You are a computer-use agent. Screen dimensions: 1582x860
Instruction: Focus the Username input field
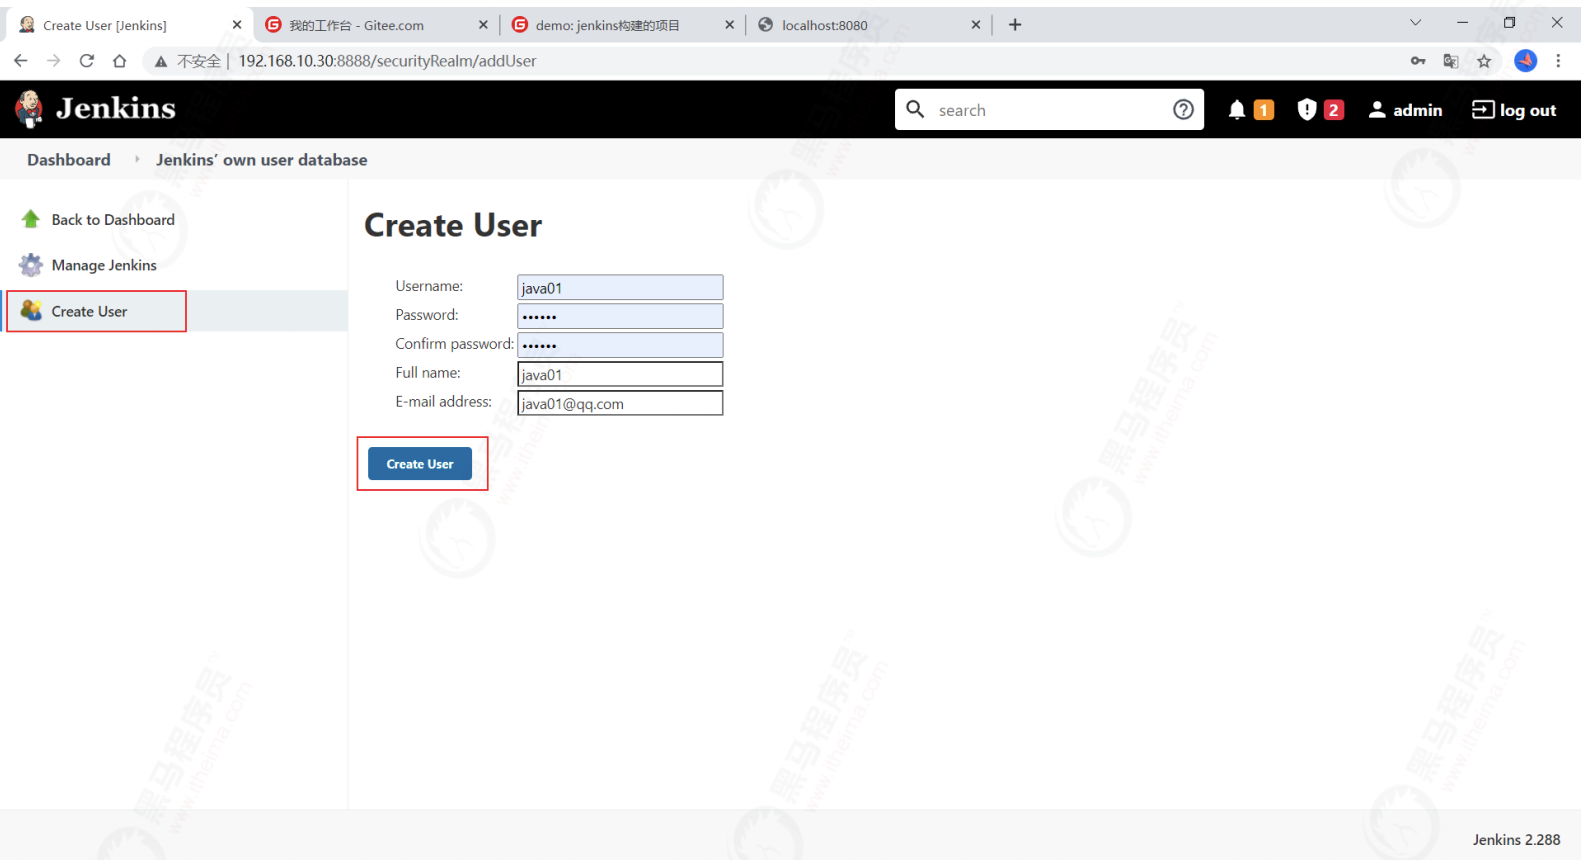(x=620, y=287)
